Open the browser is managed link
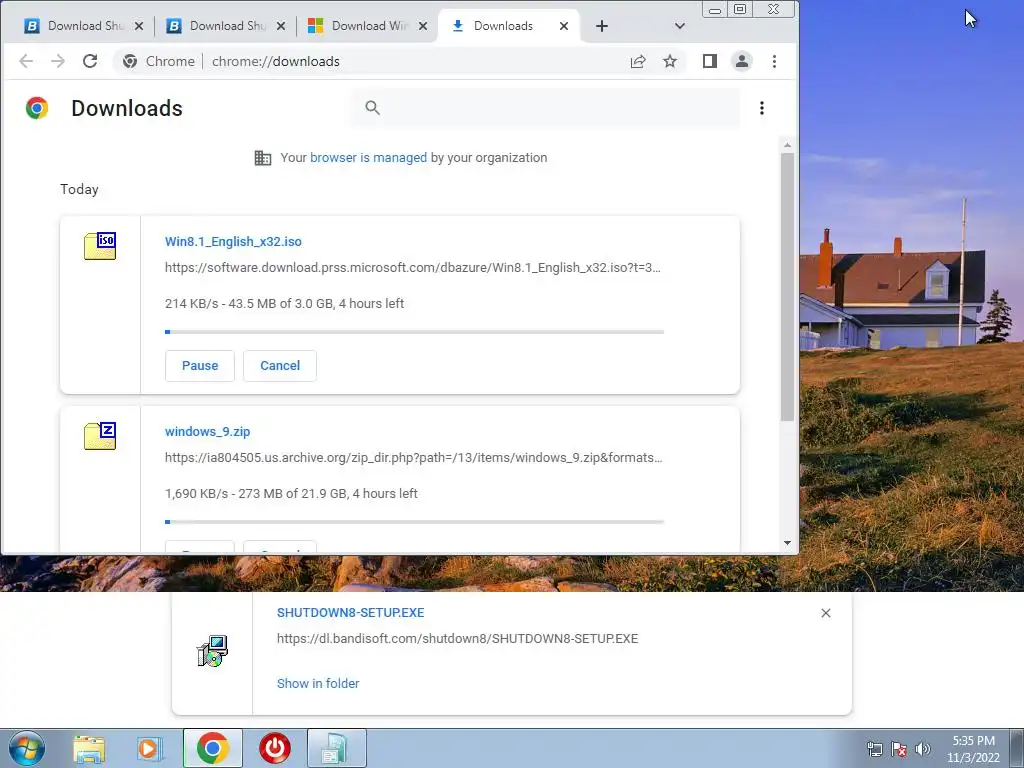Screen dimensions: 1024x768 pos(368,157)
